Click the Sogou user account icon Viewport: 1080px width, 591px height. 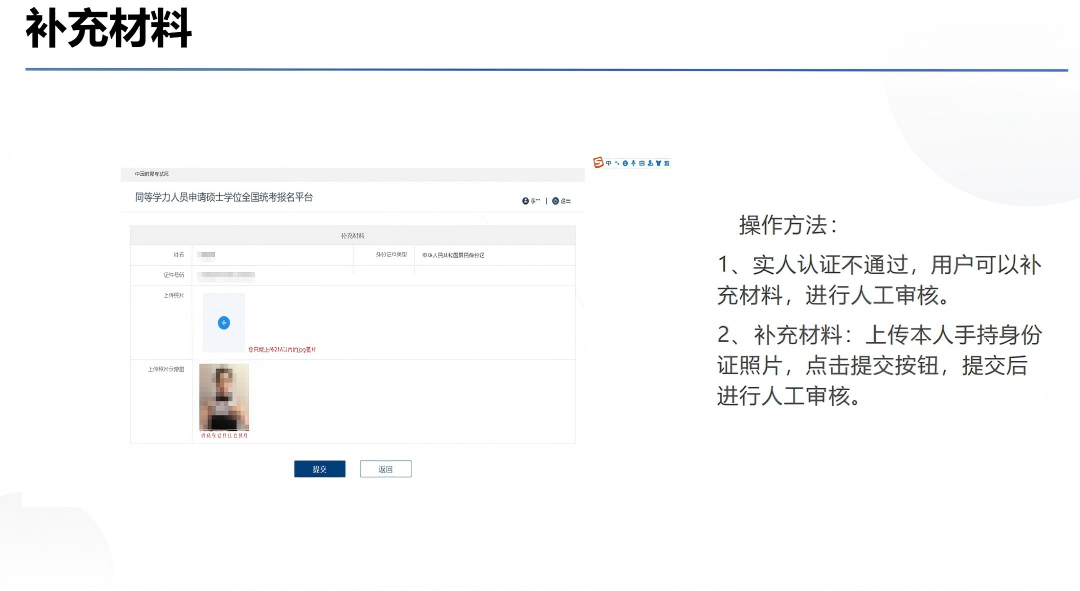(650, 162)
